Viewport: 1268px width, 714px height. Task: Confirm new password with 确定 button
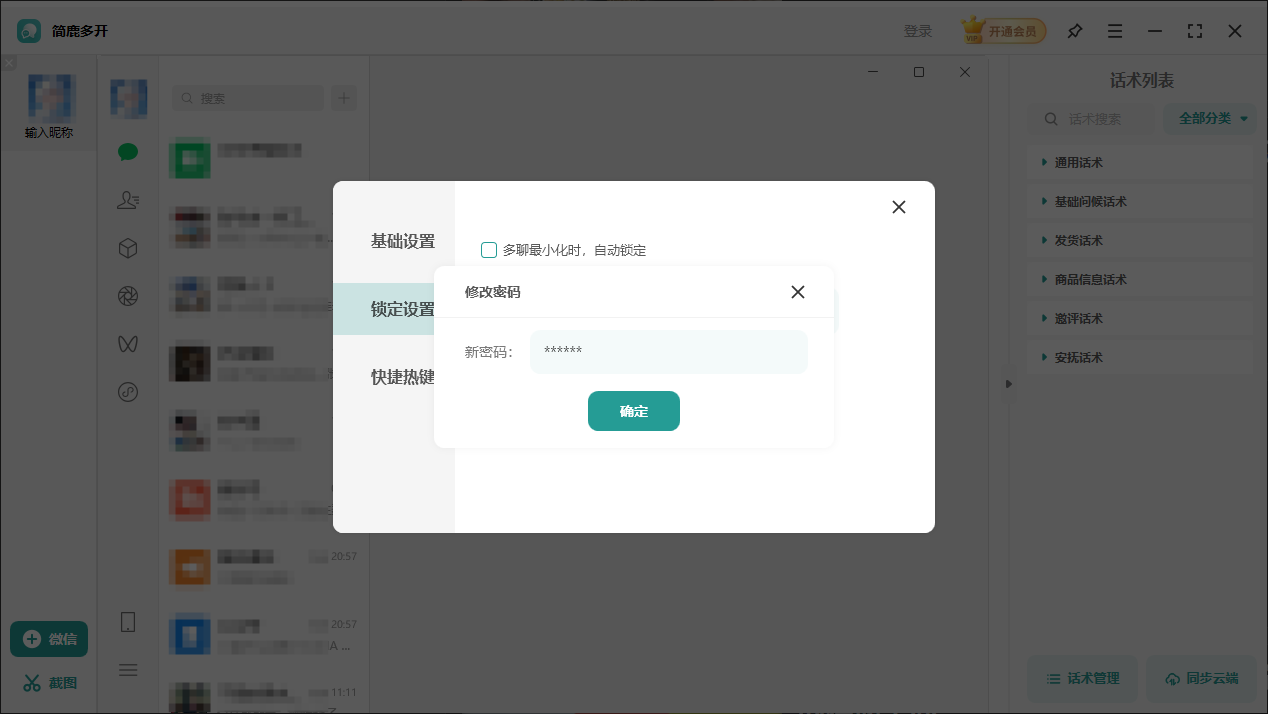pyautogui.click(x=634, y=411)
